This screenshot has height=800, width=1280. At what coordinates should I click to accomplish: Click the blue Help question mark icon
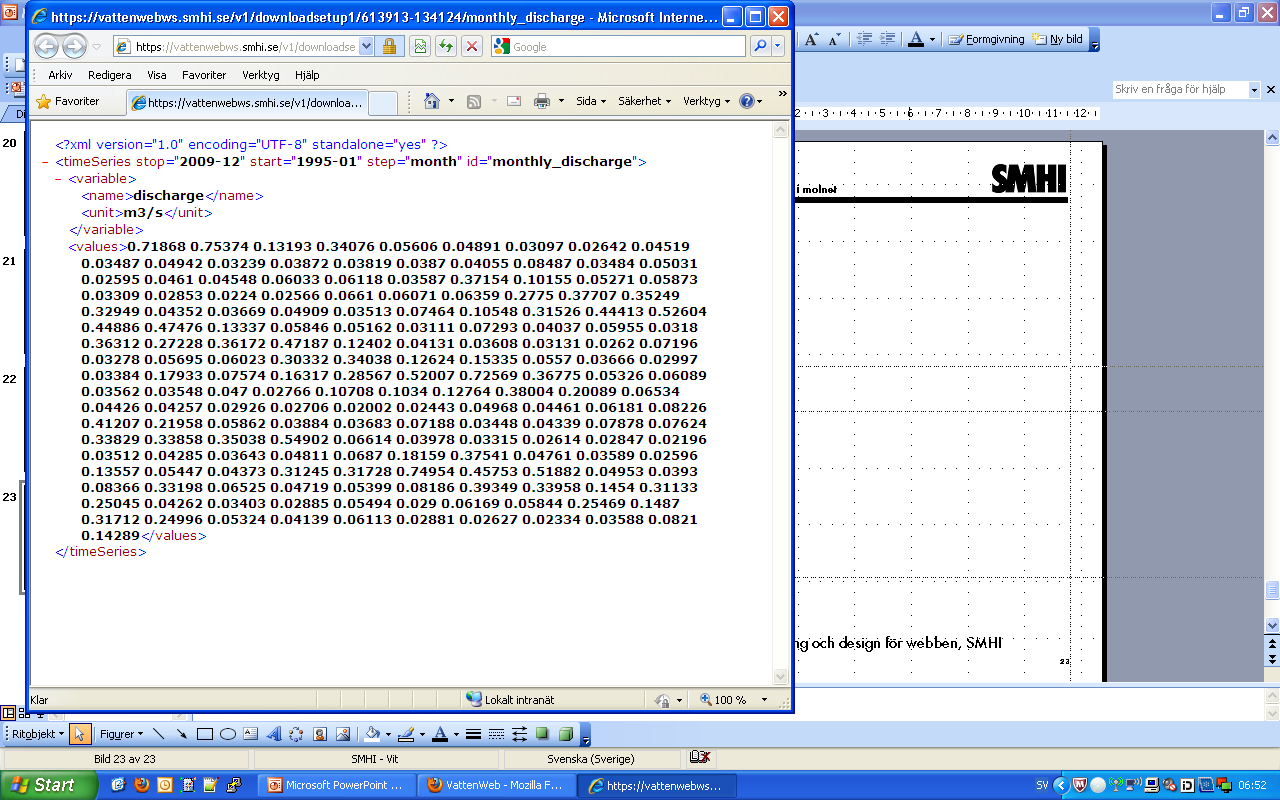[x=746, y=101]
